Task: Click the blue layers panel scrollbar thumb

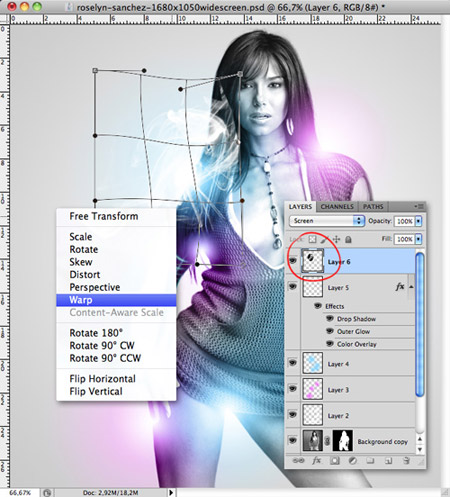Action: pos(420,325)
